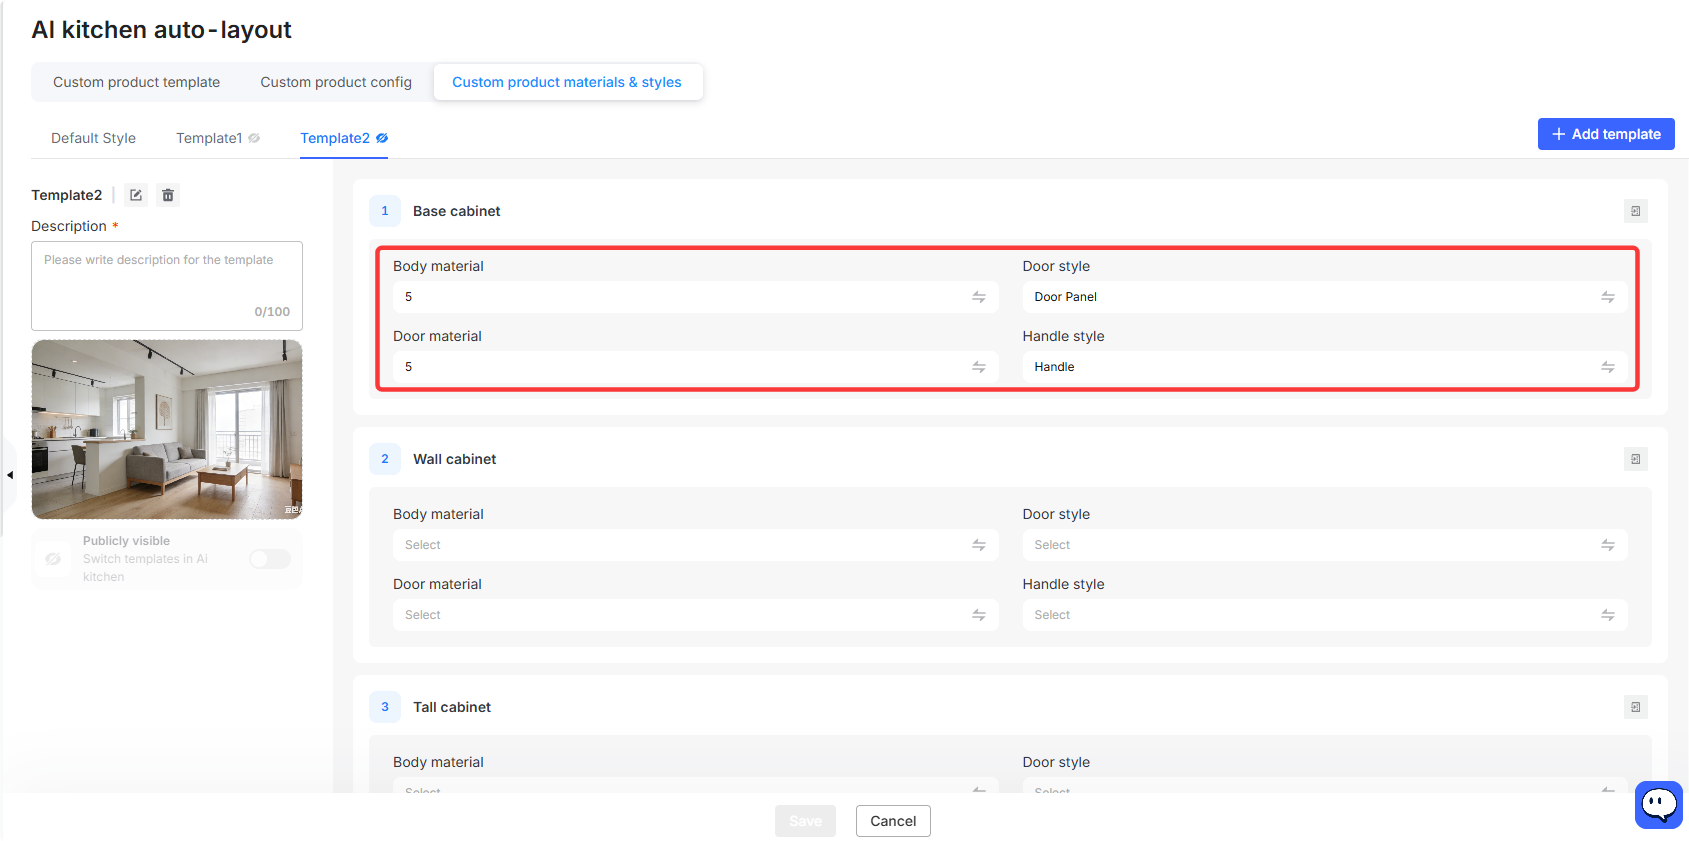The image size is (1689, 841).
Task: Open Wall cabinet Body material select
Action: pyautogui.click(x=695, y=545)
